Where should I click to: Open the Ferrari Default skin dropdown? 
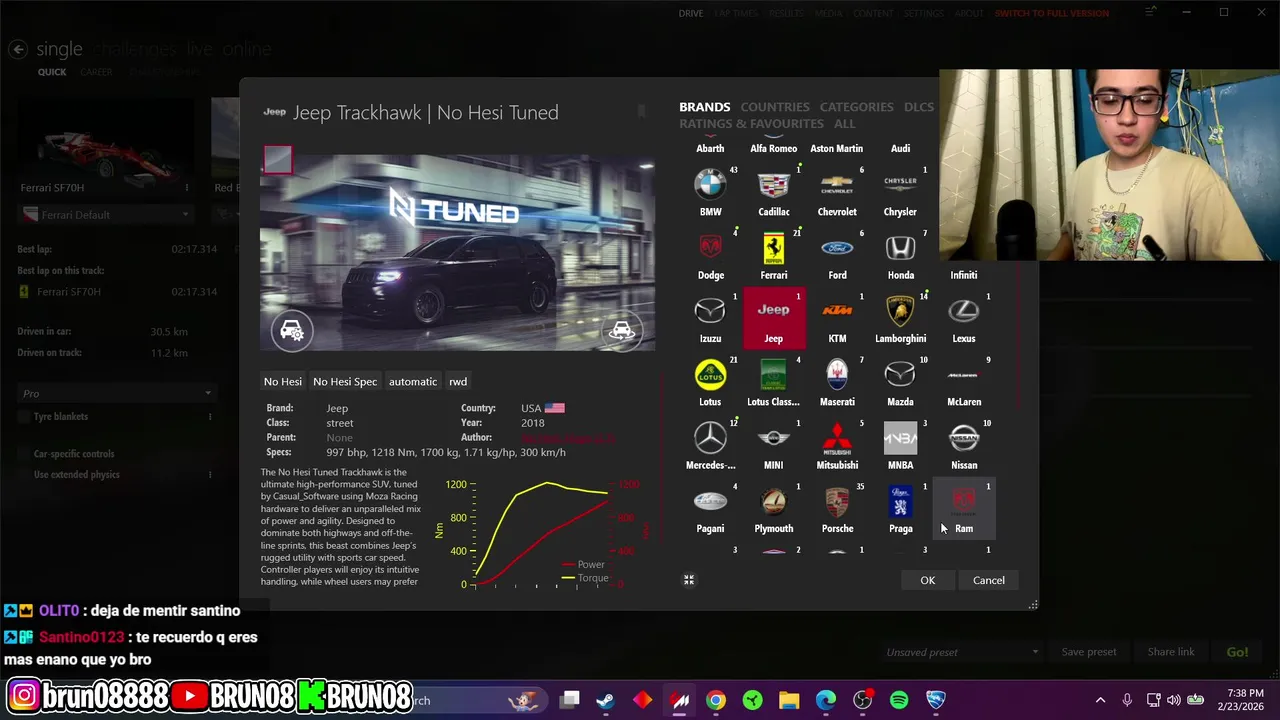(x=106, y=215)
